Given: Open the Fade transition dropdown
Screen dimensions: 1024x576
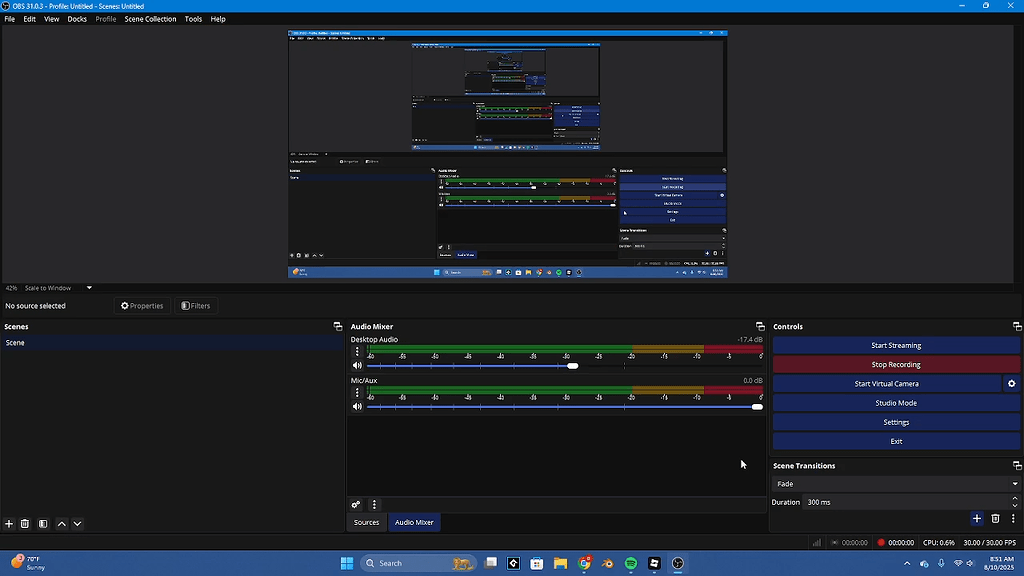Looking at the screenshot, I should click(x=896, y=484).
